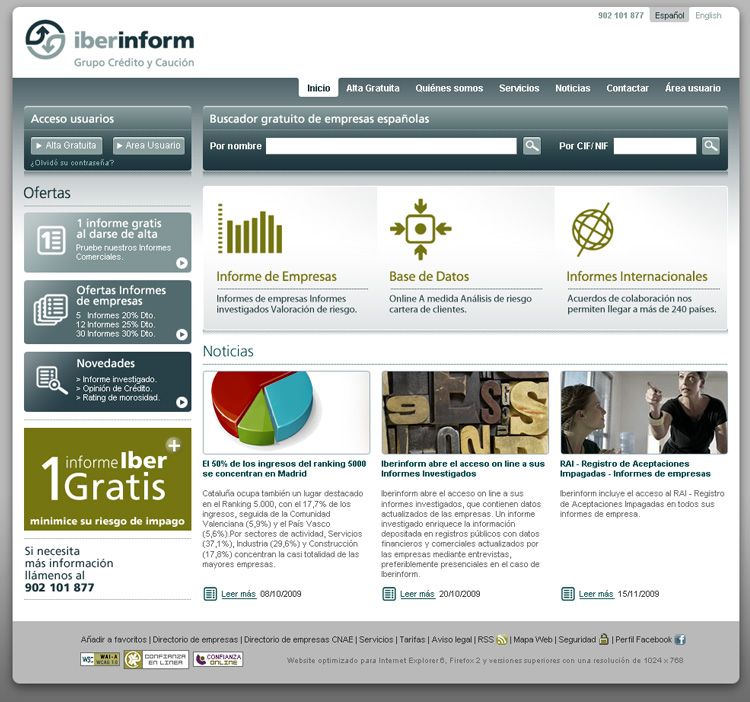
Task: Click the green Informe Iber Gratis banner
Action: pyautogui.click(x=108, y=479)
